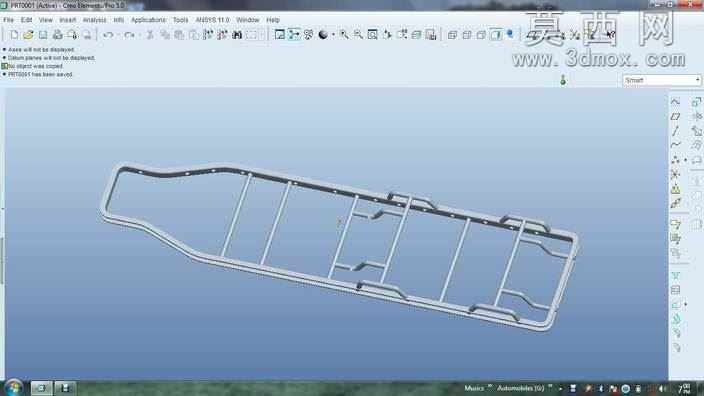Open the context-sensitive help pointer
This screenshot has height=396, width=704.
[610, 35]
